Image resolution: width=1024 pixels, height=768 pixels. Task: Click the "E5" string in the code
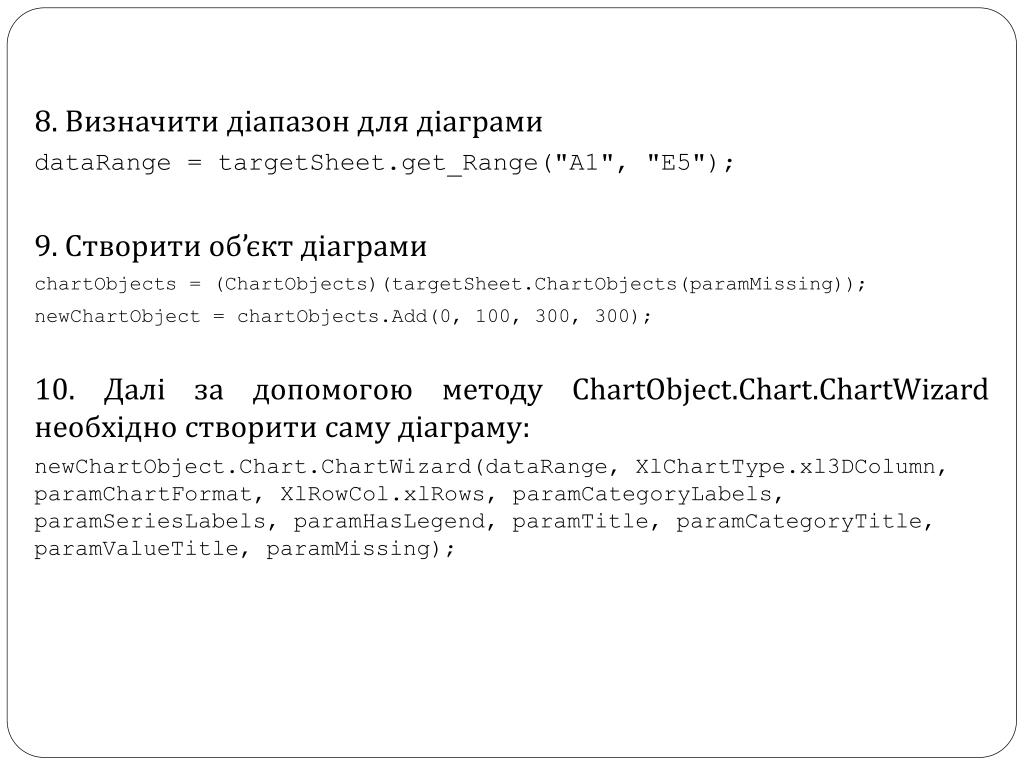coord(676,162)
